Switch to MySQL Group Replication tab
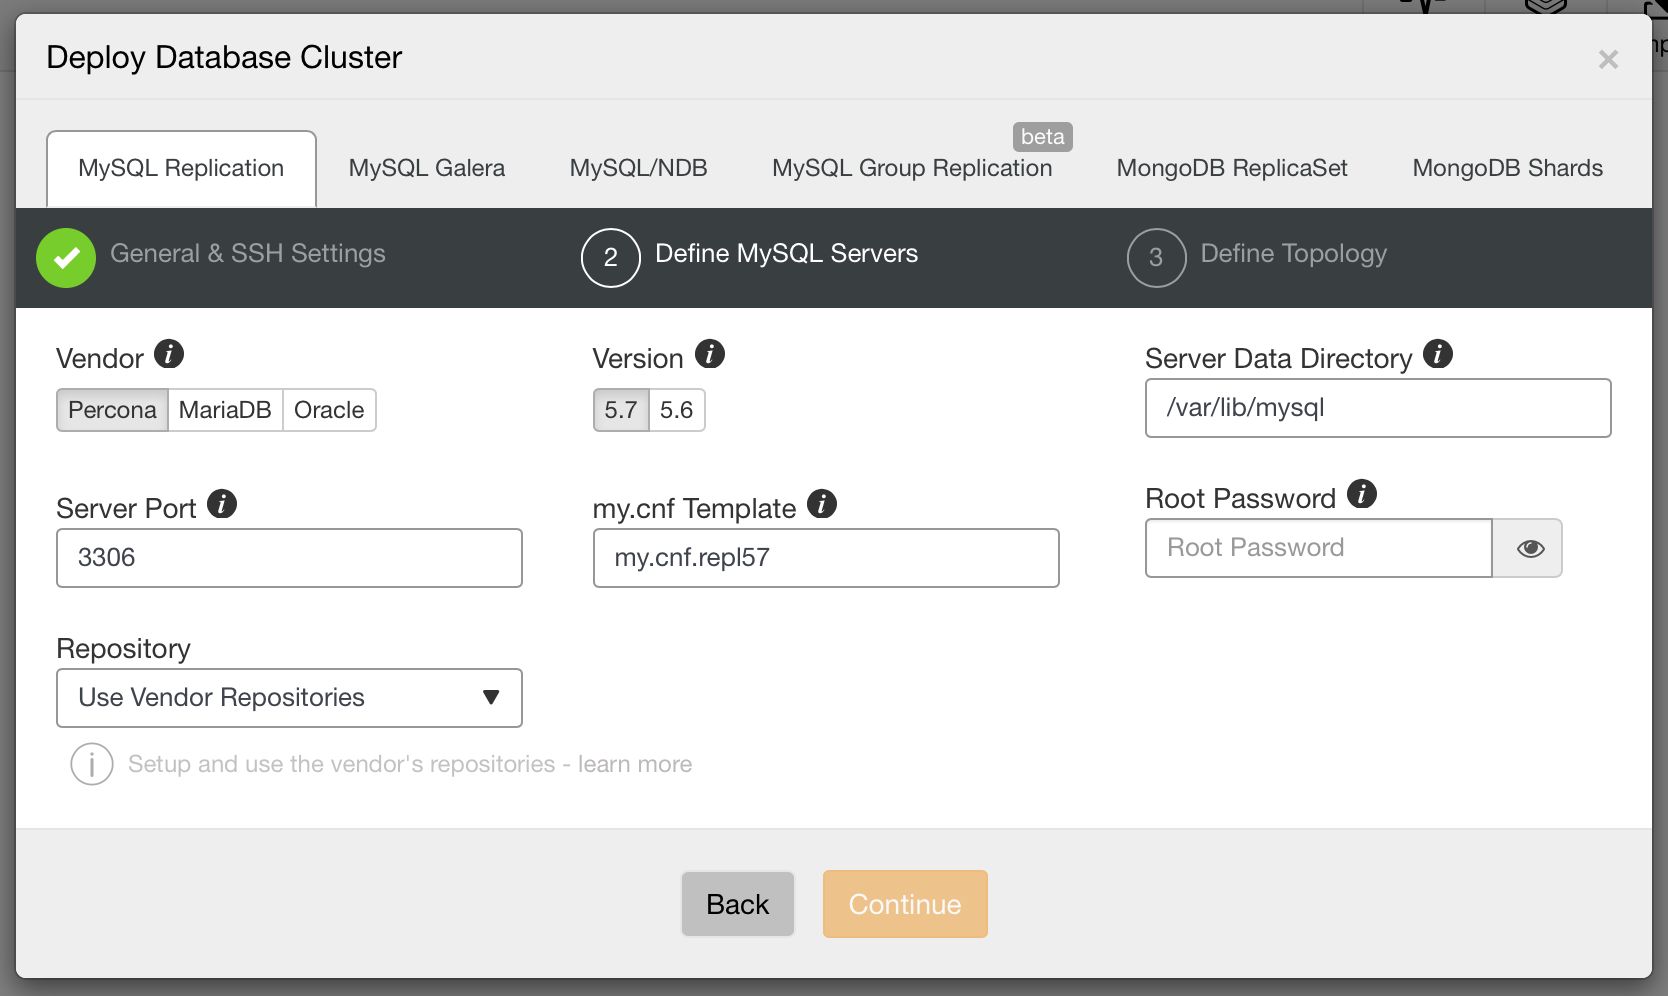Screen dimensions: 1668x996 [x=912, y=168]
